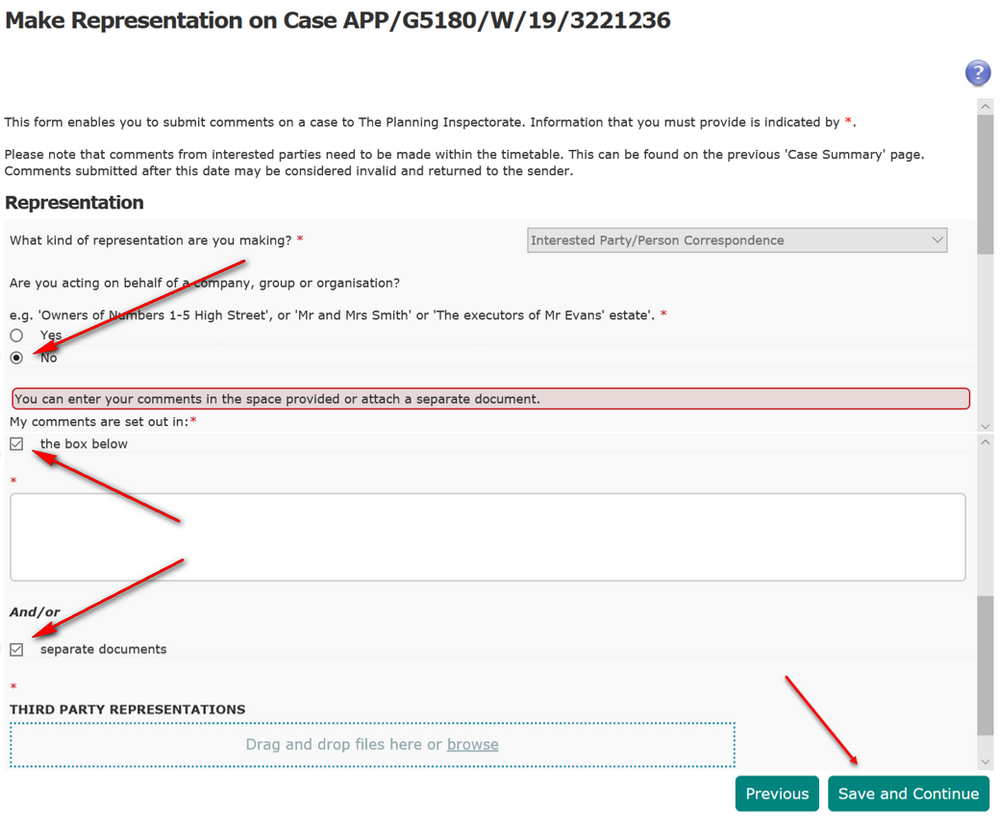Click the lower pane scrollbar thumb
The image size is (1000, 821).
[985, 665]
